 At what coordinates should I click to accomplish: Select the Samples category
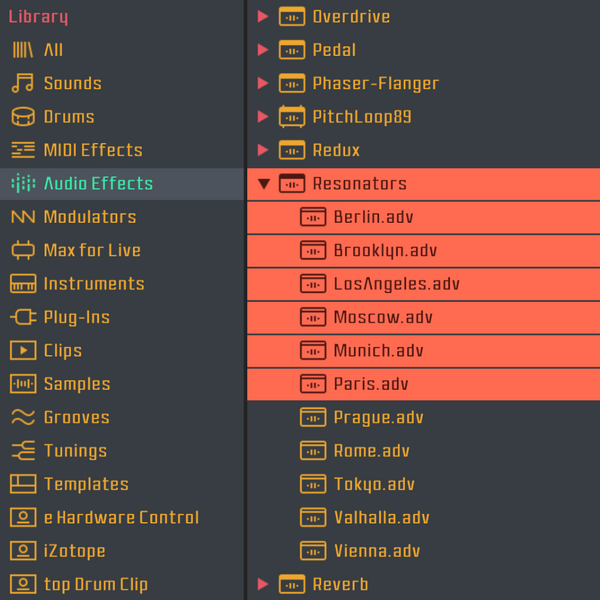[x=77, y=384]
